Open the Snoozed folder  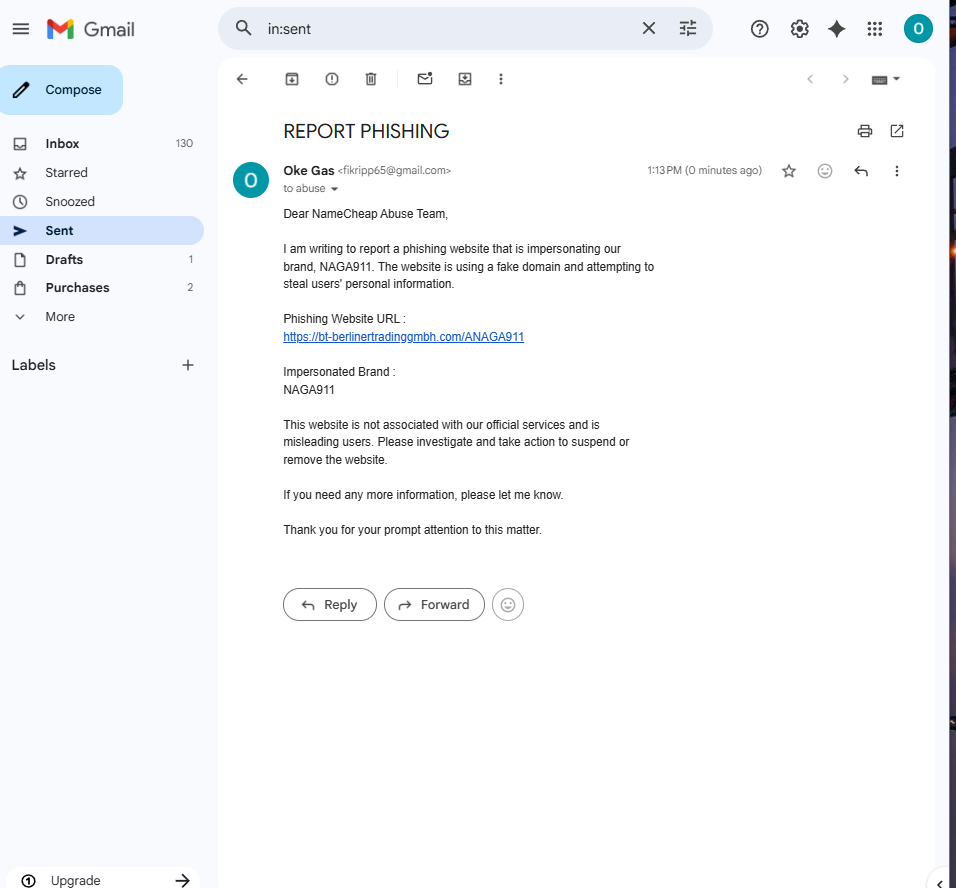(x=102, y=201)
